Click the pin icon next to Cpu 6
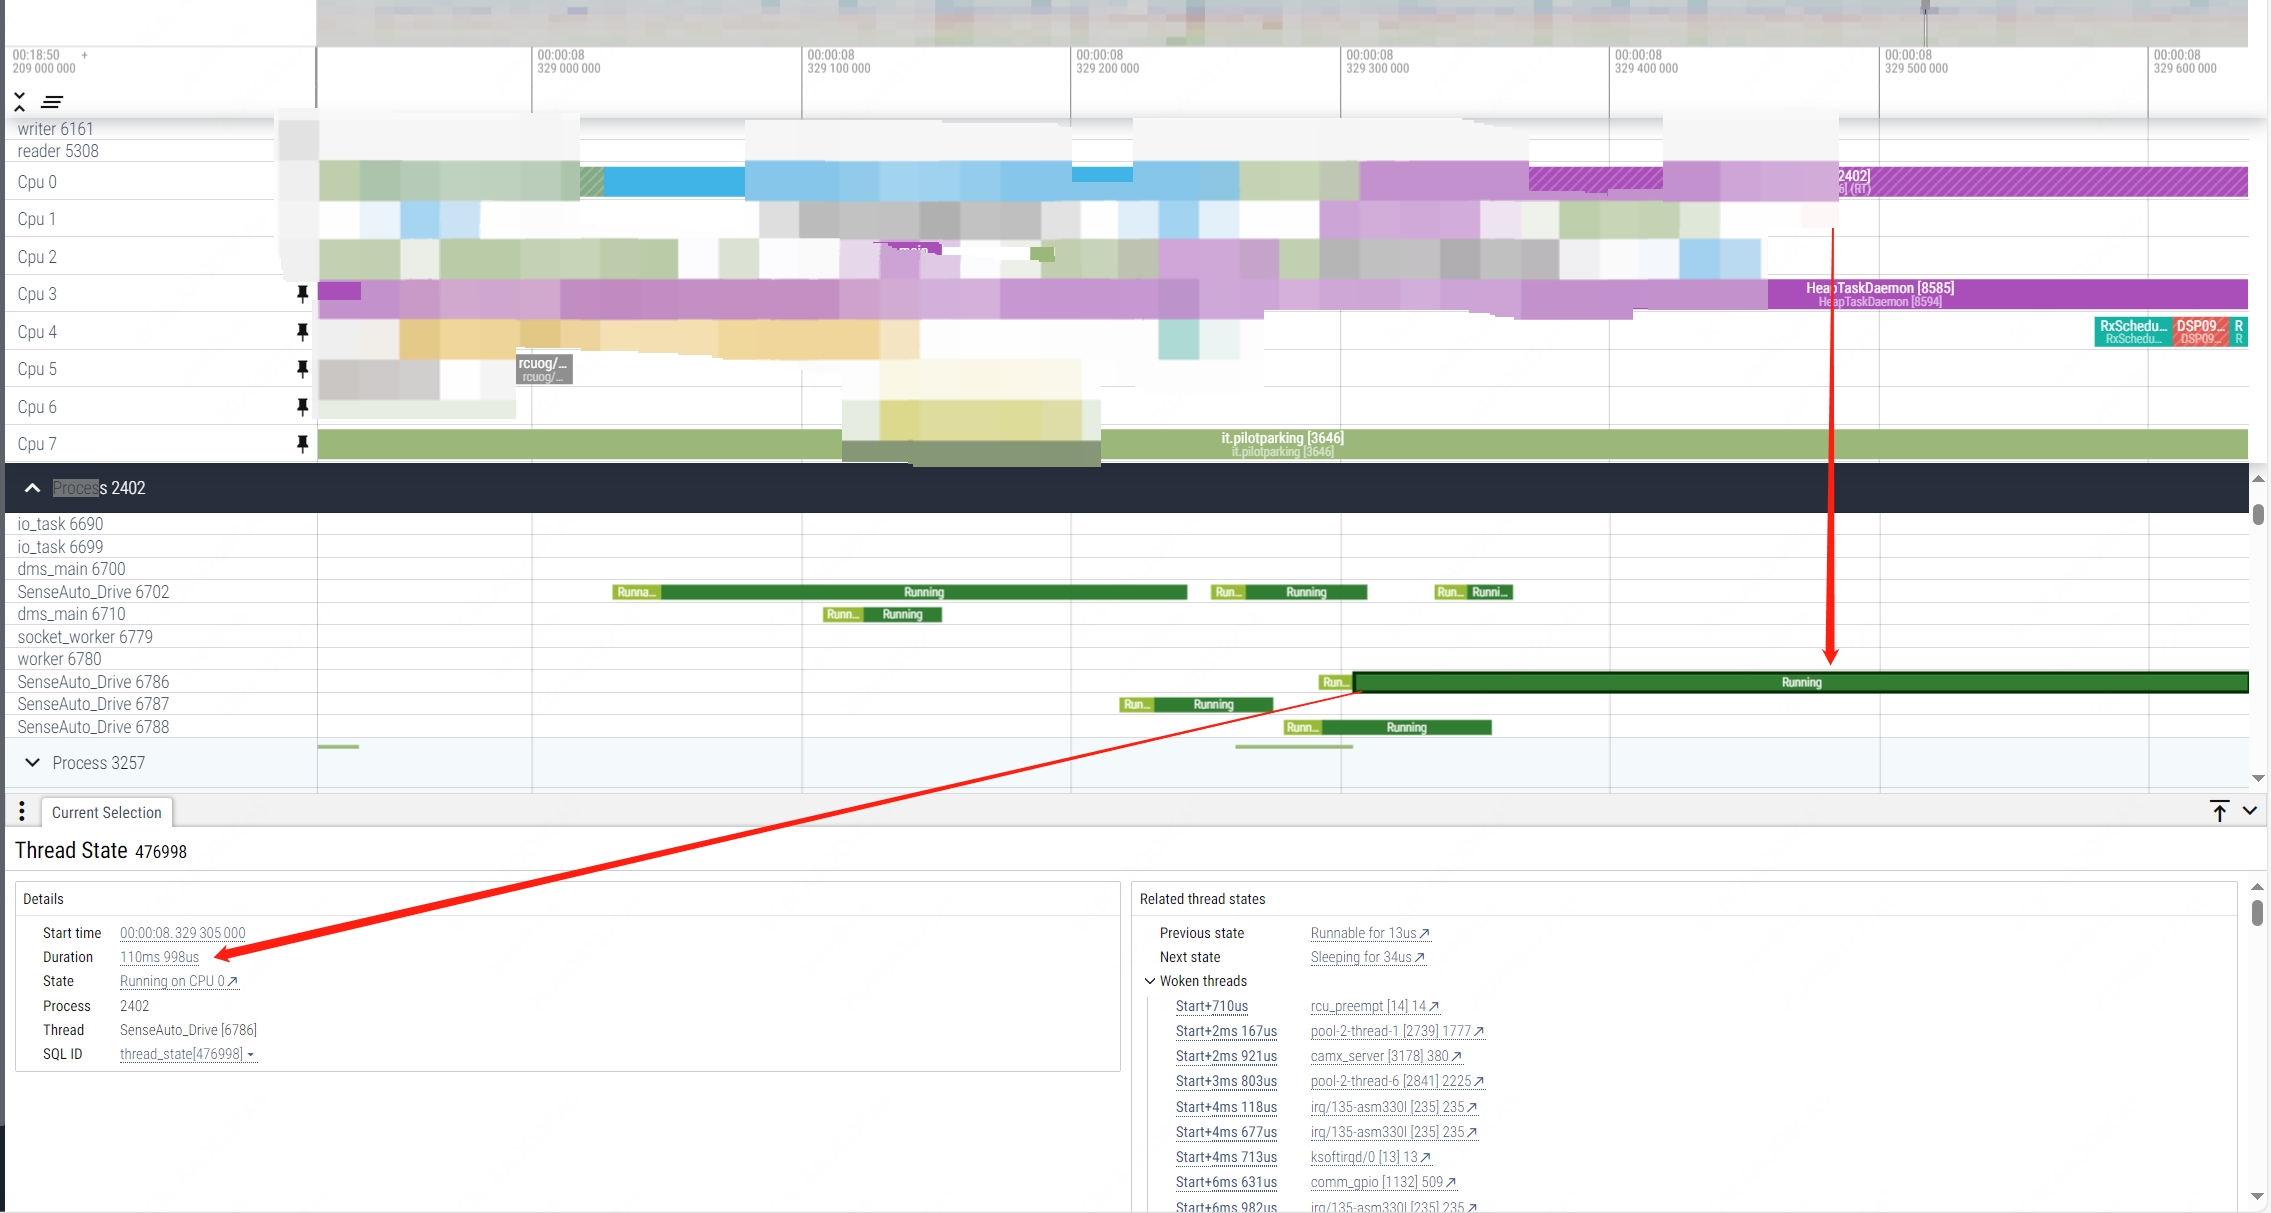2271x1213 pixels. [303, 407]
